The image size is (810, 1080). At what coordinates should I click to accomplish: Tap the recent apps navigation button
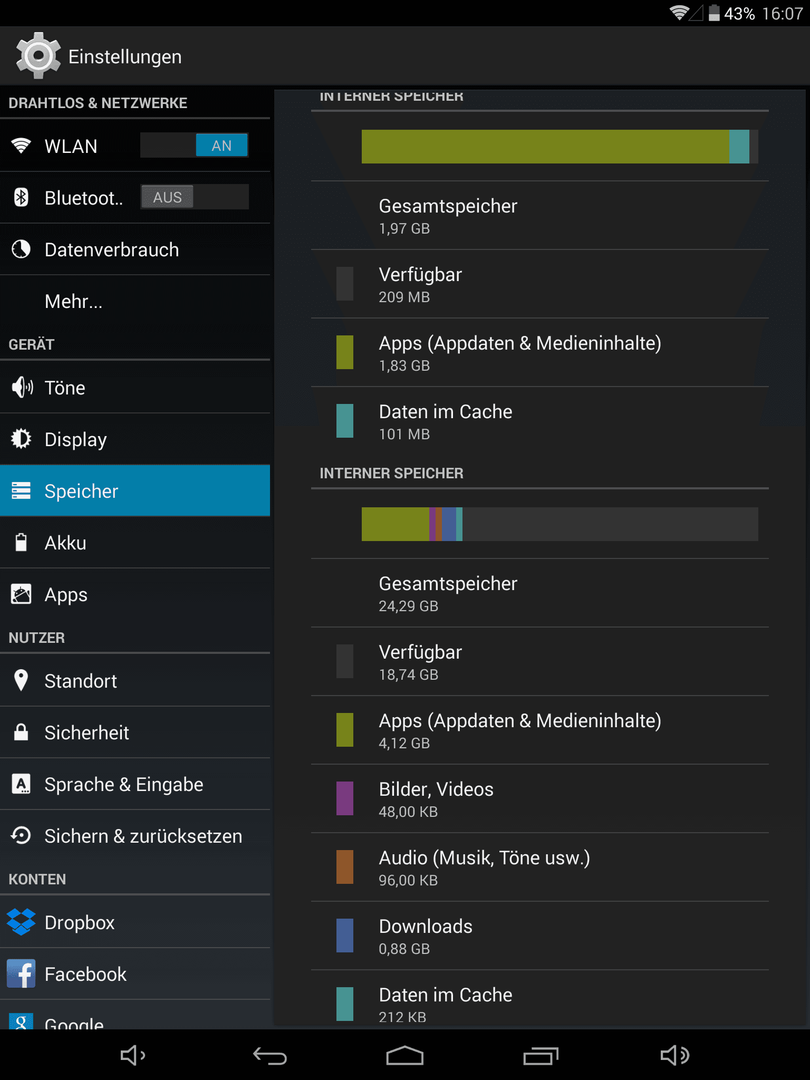(x=541, y=1055)
